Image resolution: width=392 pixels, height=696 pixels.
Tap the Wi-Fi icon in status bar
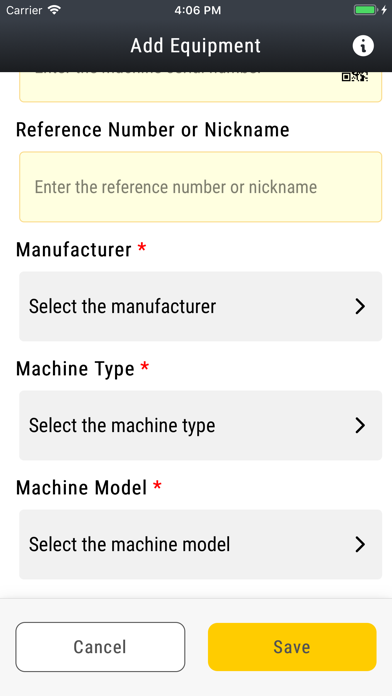55,10
